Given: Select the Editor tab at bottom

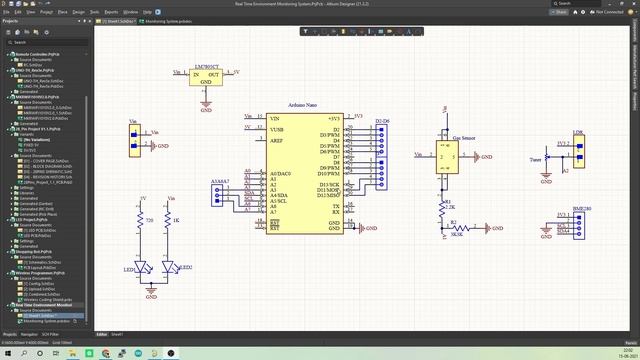Looking at the screenshot, I should click(x=101, y=334).
